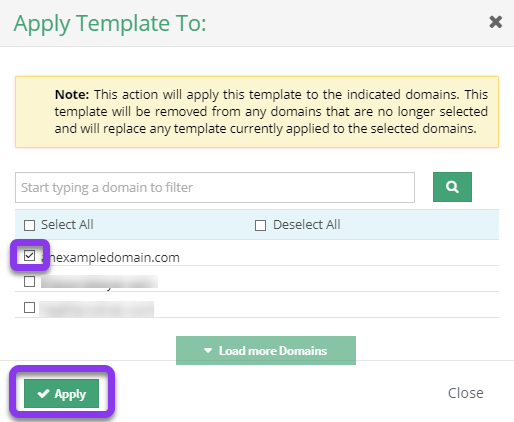
Task: Click the Apply Template To: heading
Action: click(110, 23)
